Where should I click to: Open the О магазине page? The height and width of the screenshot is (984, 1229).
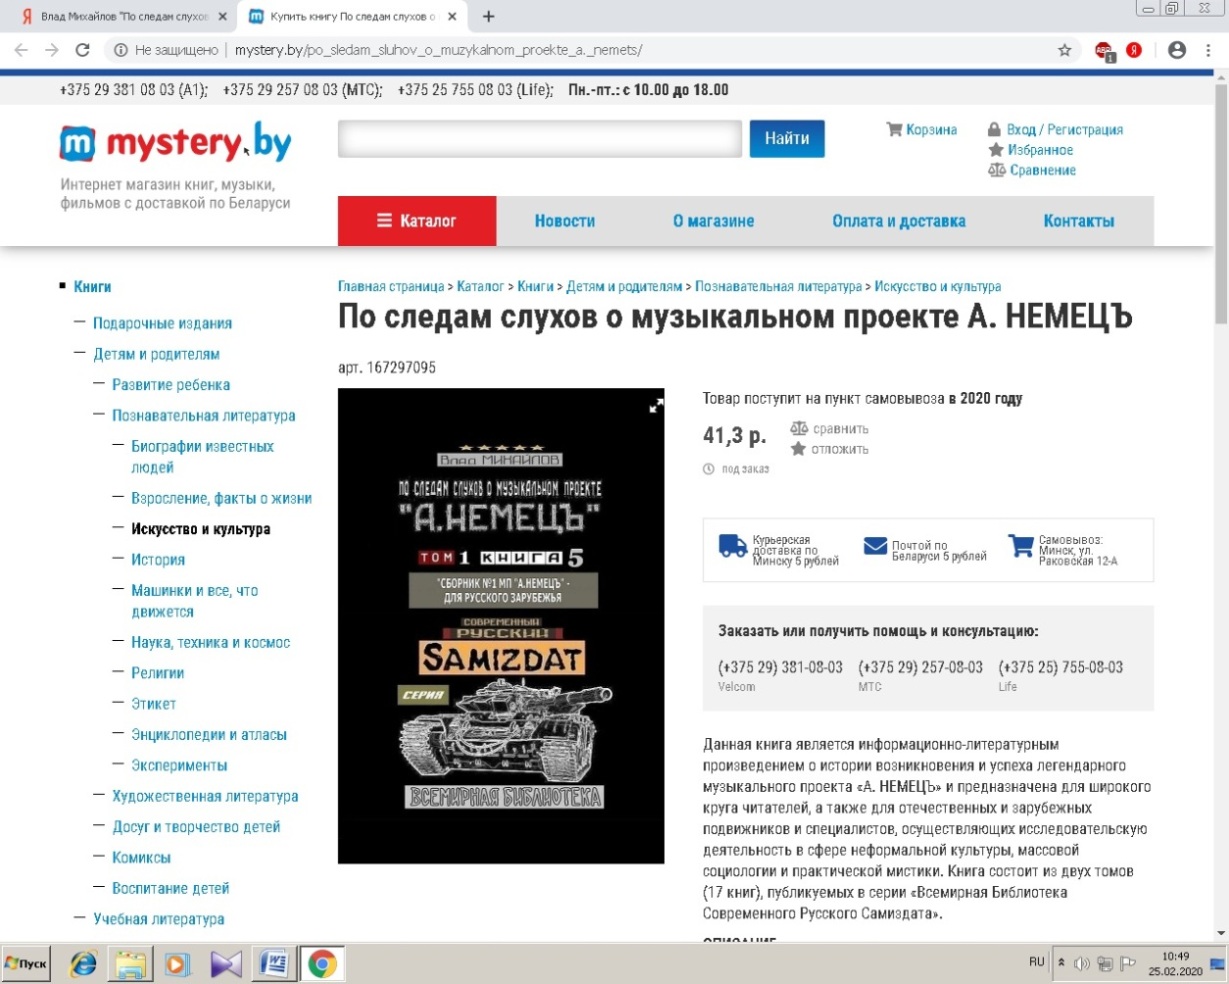pos(714,221)
